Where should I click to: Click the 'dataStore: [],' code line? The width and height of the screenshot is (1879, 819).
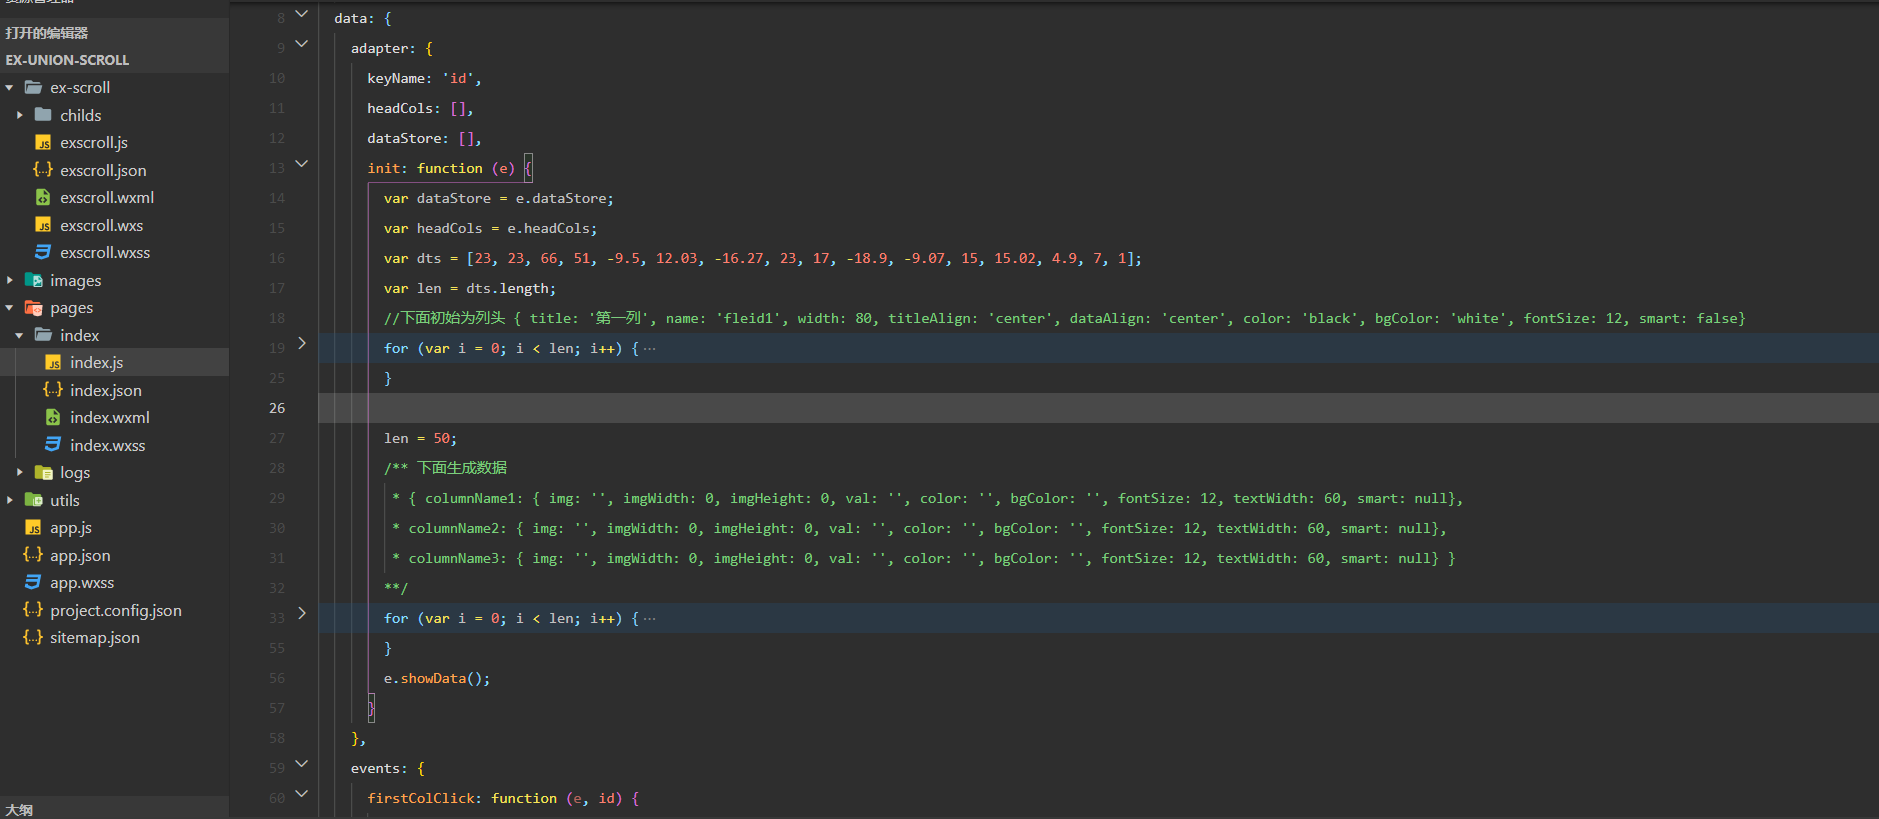(424, 138)
